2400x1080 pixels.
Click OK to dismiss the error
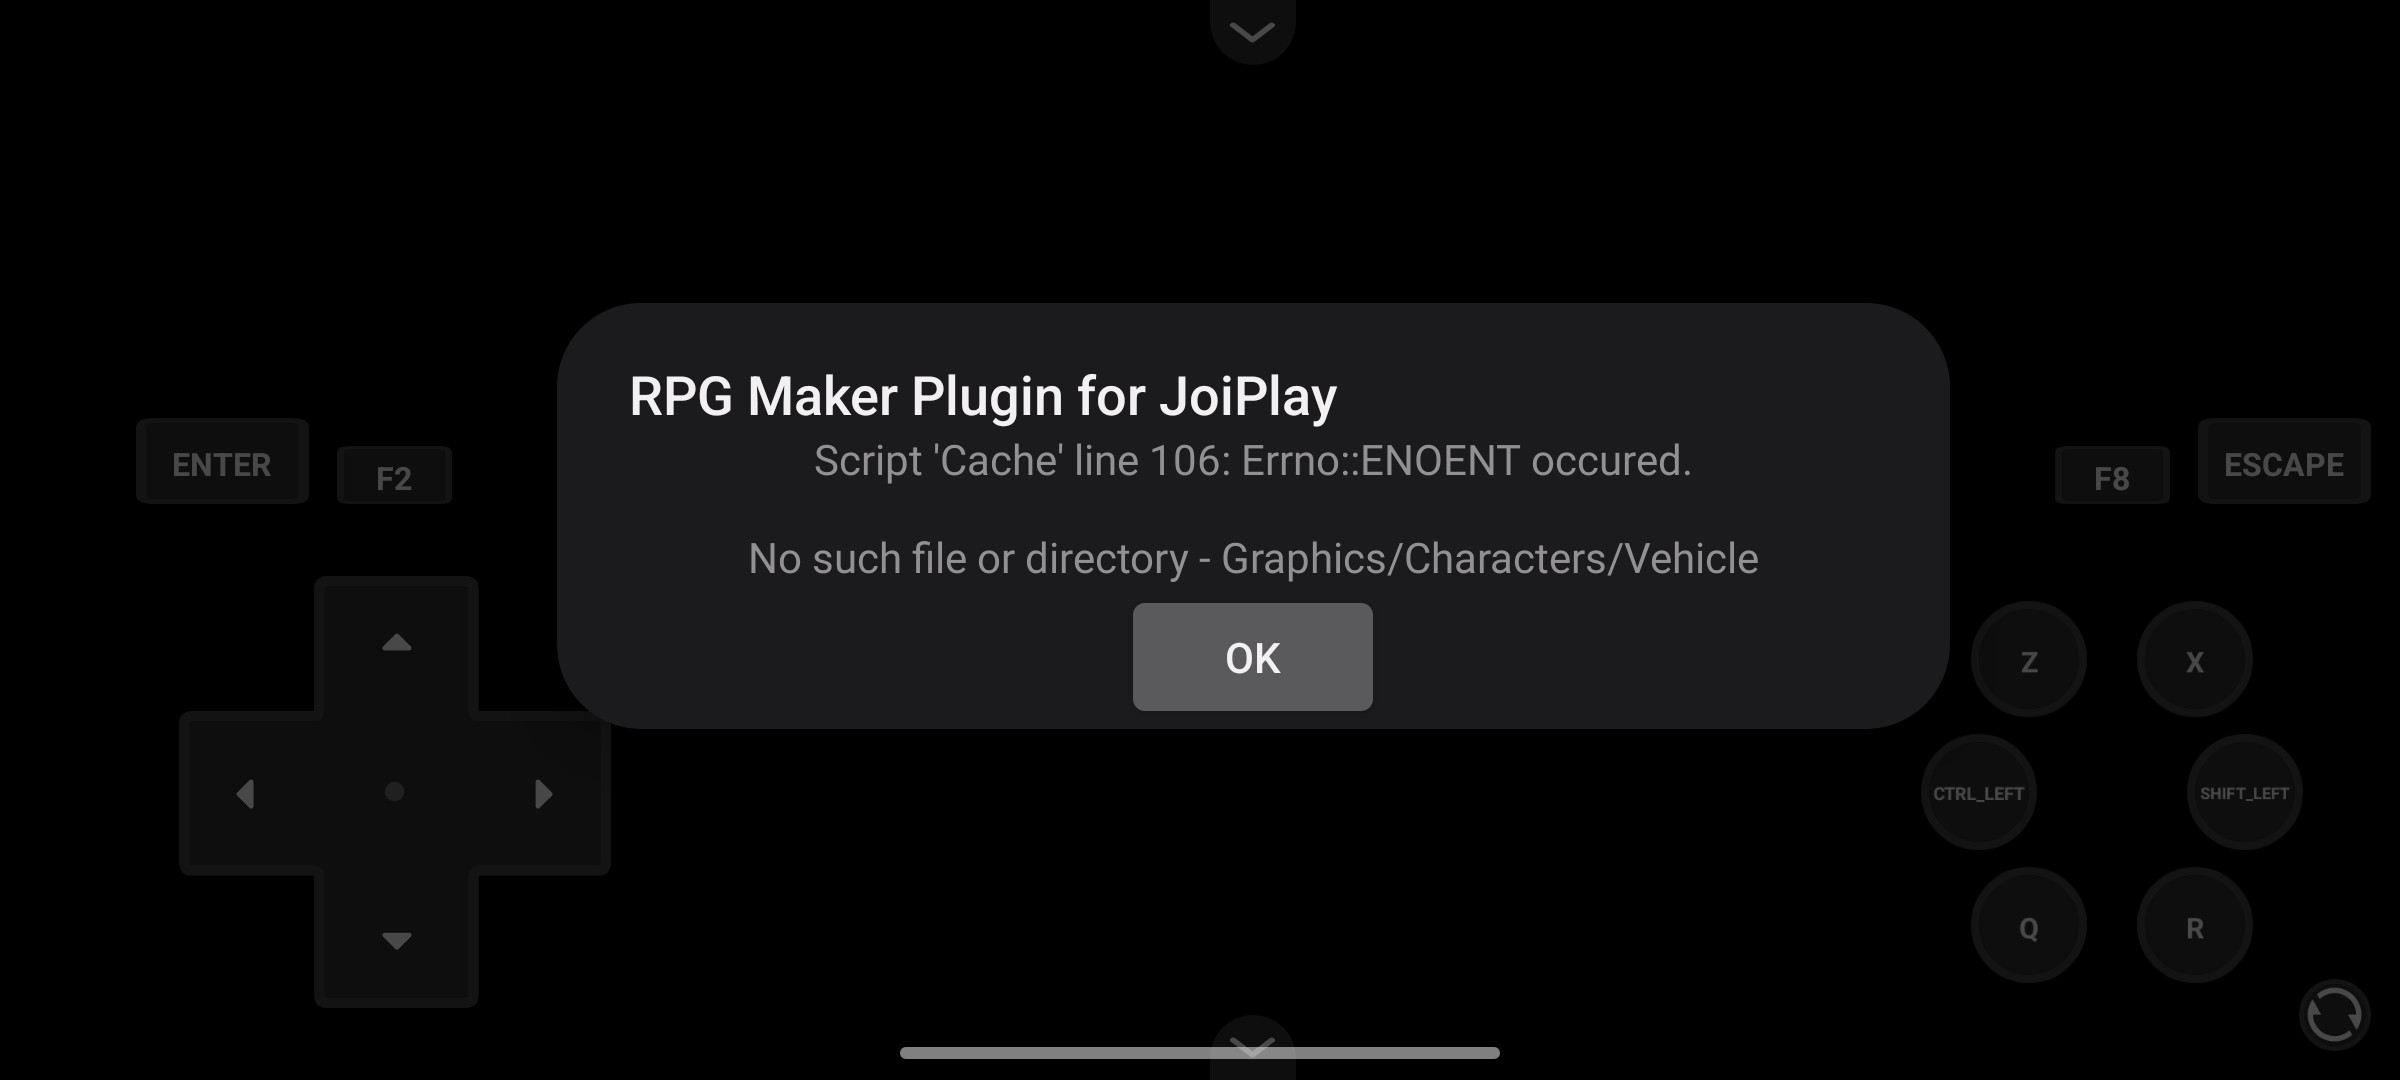point(1252,657)
